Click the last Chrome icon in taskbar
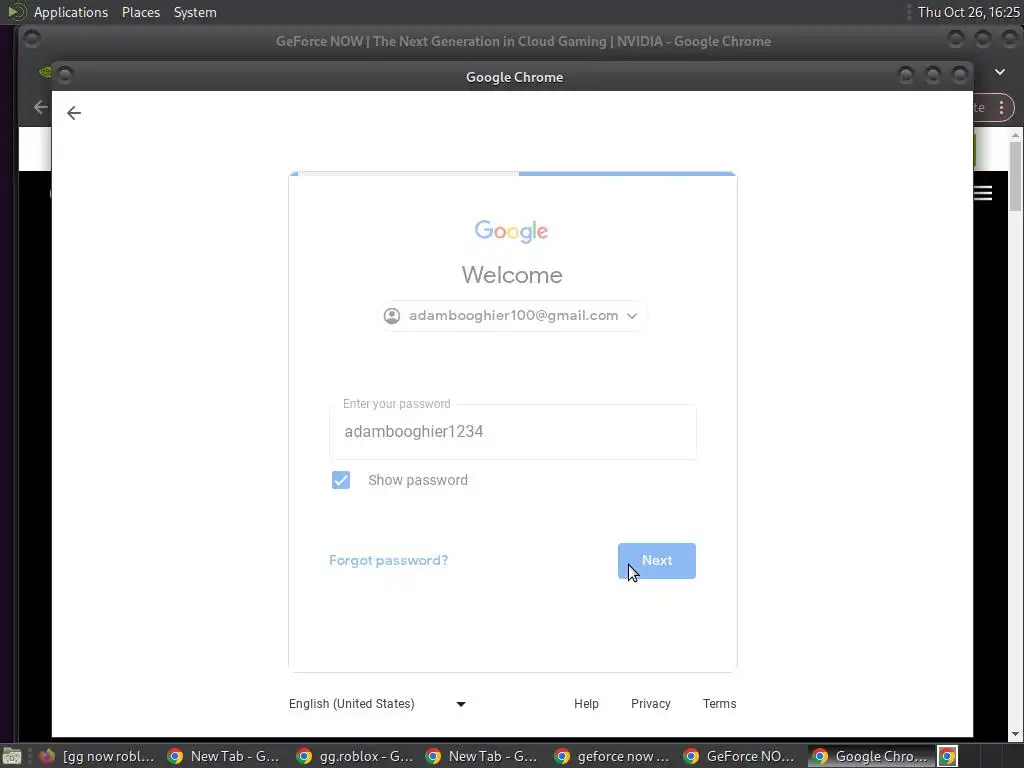The image size is (1024, 768). (x=948, y=756)
